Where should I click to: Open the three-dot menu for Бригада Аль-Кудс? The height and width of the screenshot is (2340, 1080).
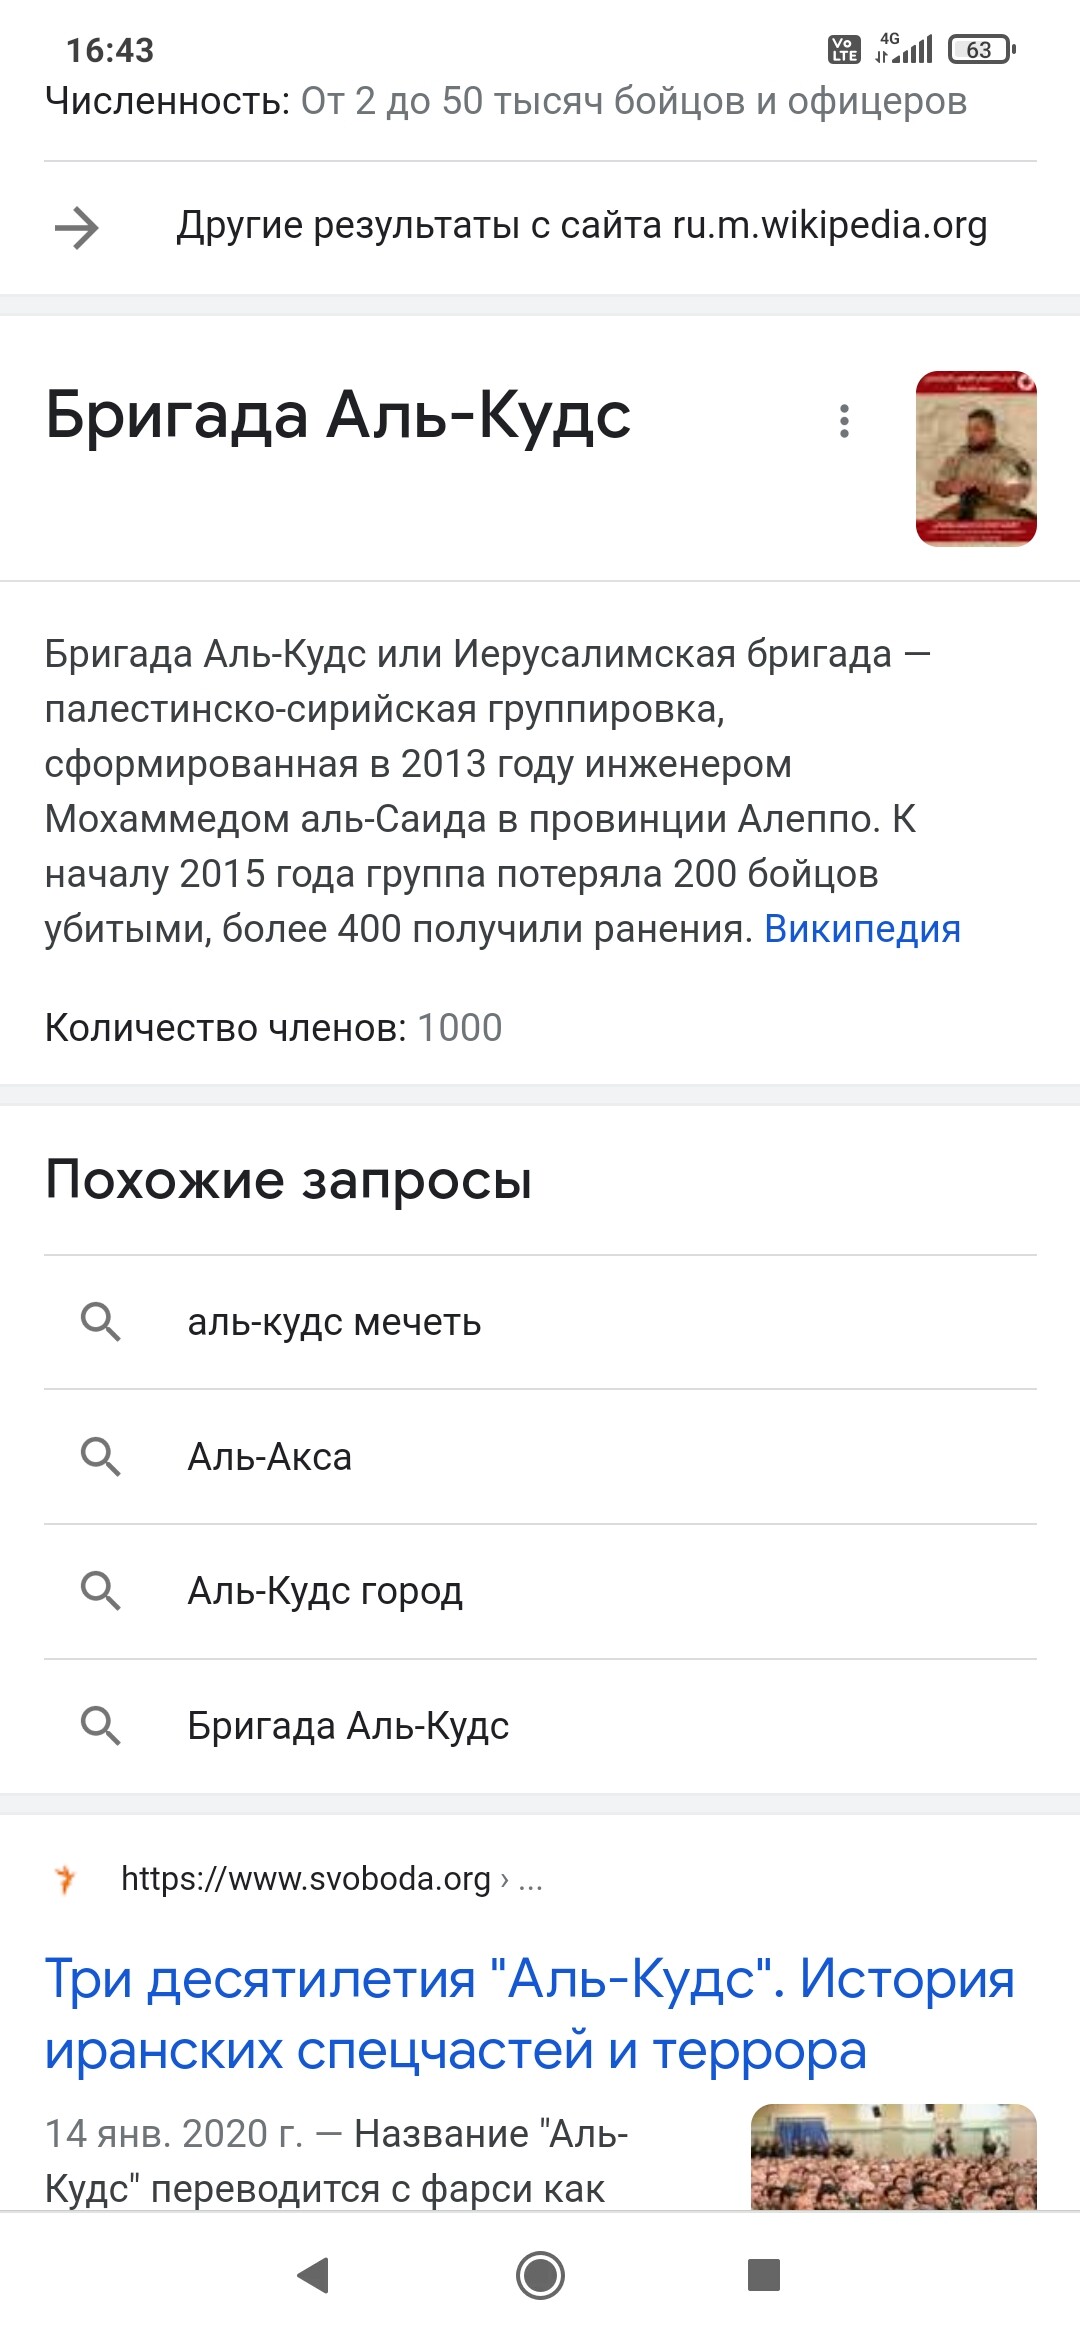[x=845, y=421]
